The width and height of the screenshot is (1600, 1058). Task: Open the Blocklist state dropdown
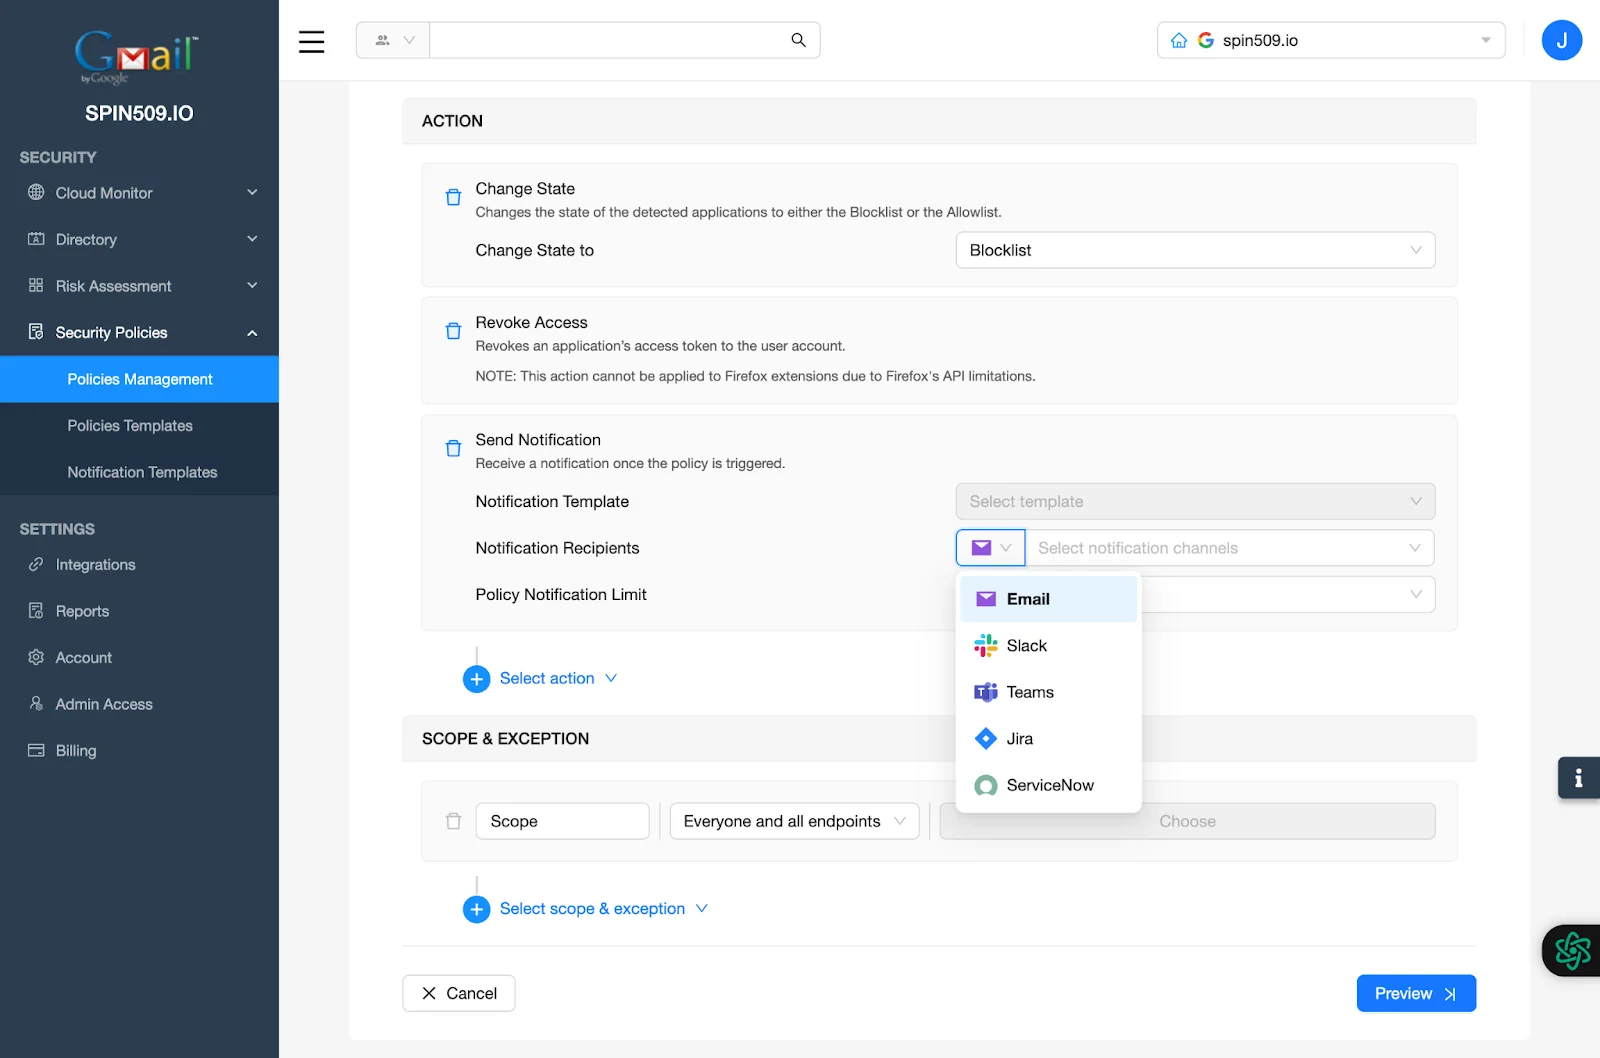point(1195,250)
